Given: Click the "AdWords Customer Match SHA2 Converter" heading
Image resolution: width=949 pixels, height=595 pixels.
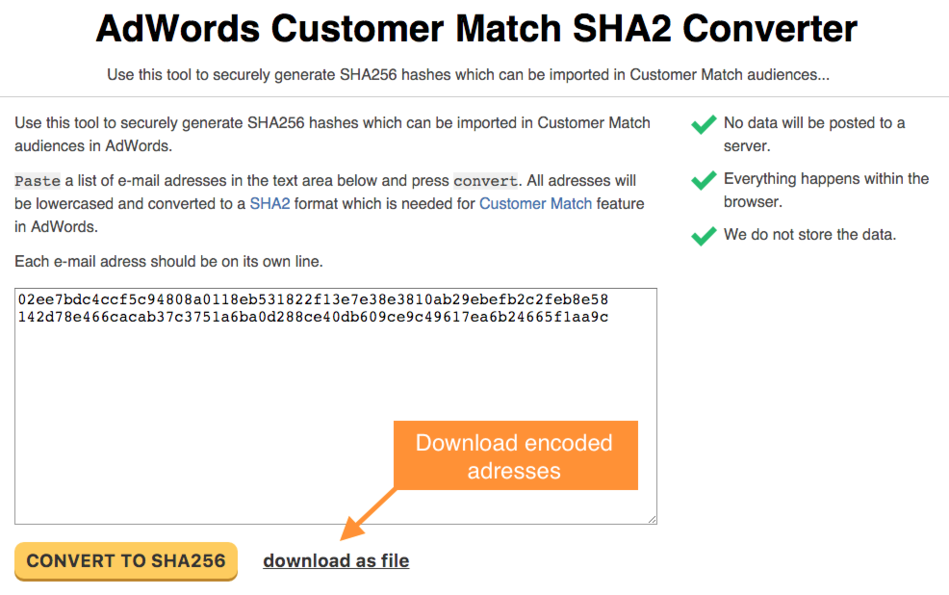Looking at the screenshot, I should 476,29.
